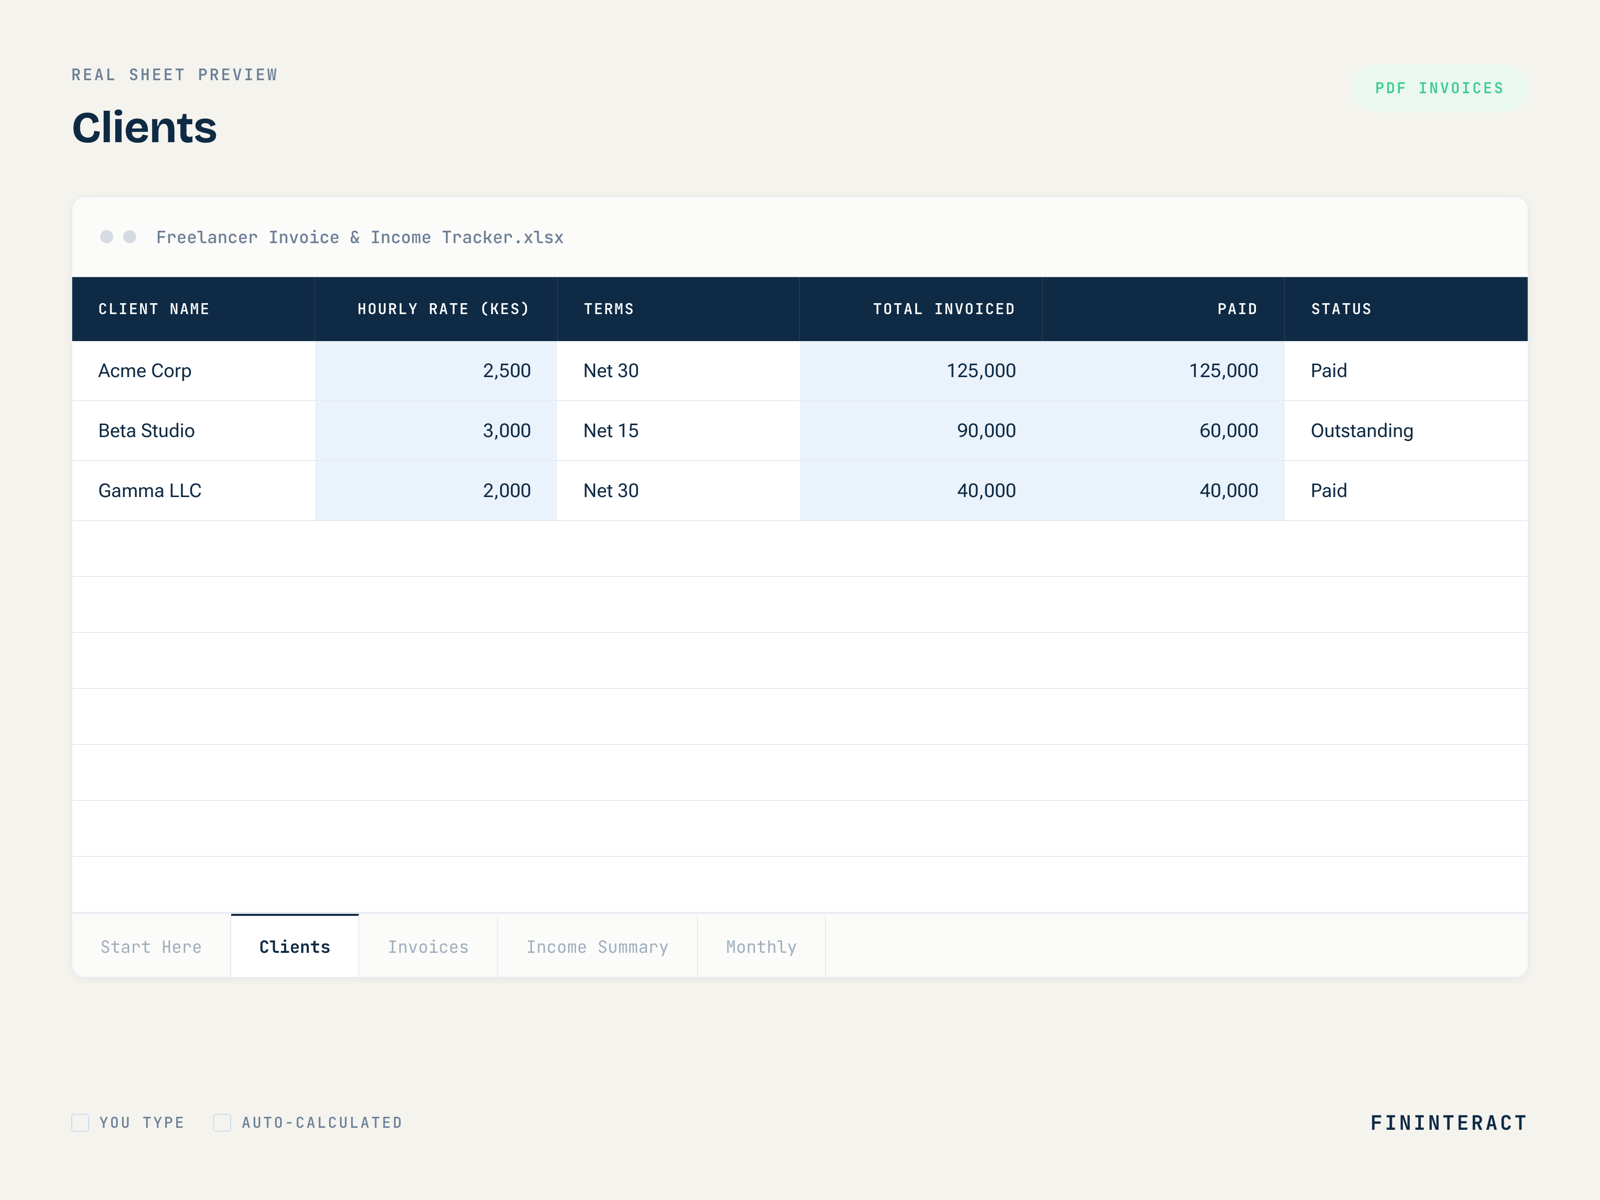Select Acme Corp total invoiced 125,000

pos(921,371)
